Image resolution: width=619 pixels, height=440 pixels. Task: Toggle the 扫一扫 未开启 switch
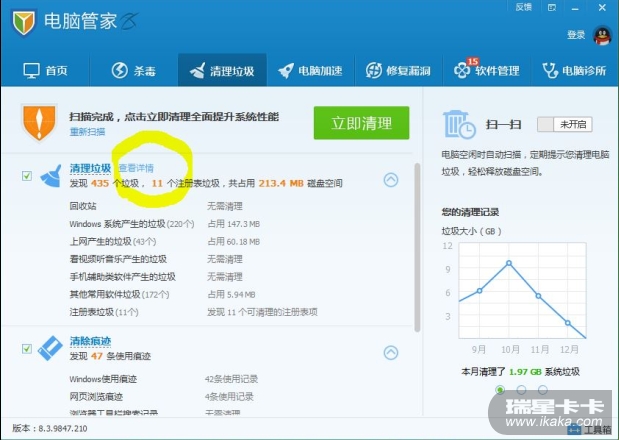point(565,125)
